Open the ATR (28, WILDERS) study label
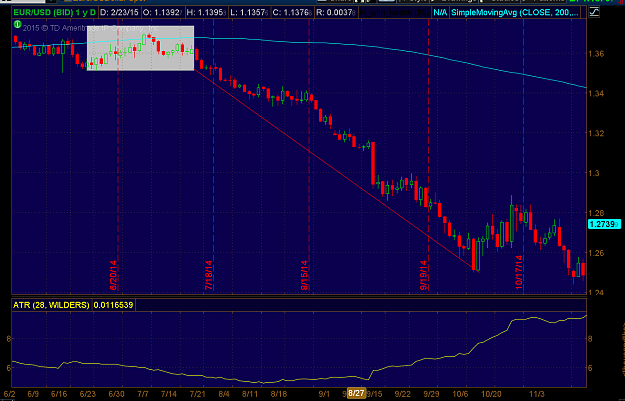Viewport: 625px width, 401px height. click(x=51, y=305)
